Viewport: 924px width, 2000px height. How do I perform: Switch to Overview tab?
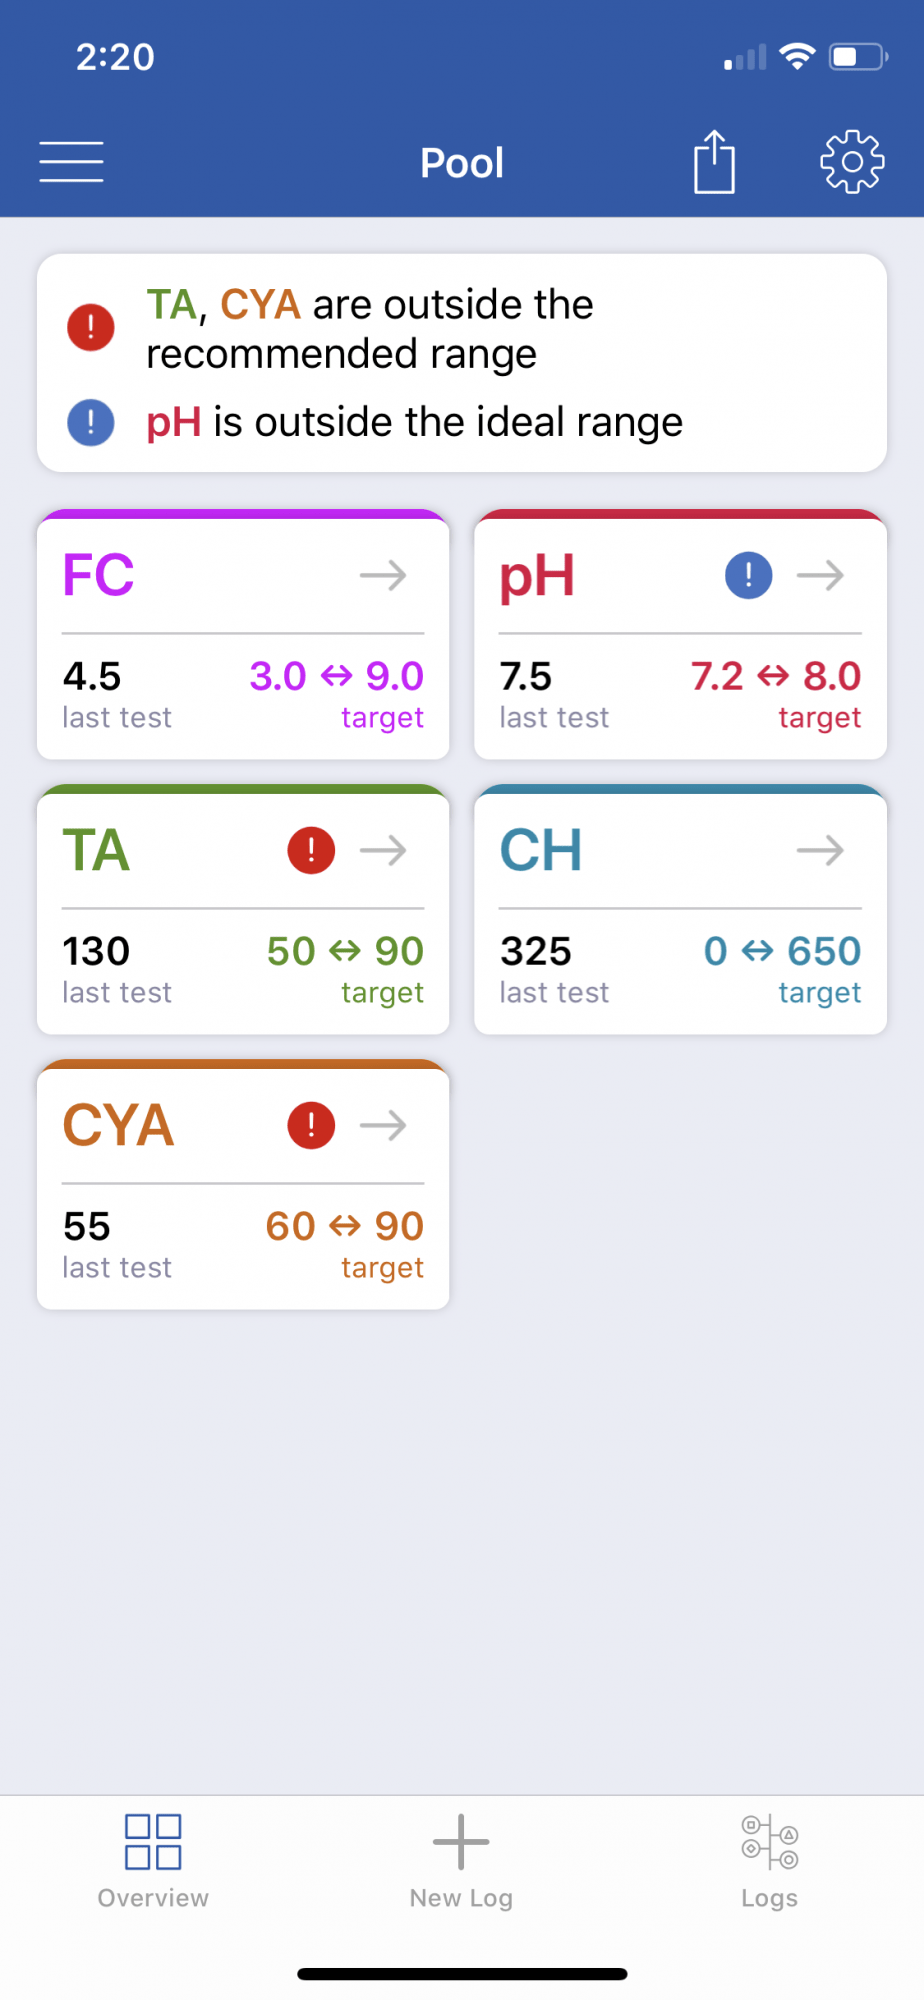coord(153,1862)
